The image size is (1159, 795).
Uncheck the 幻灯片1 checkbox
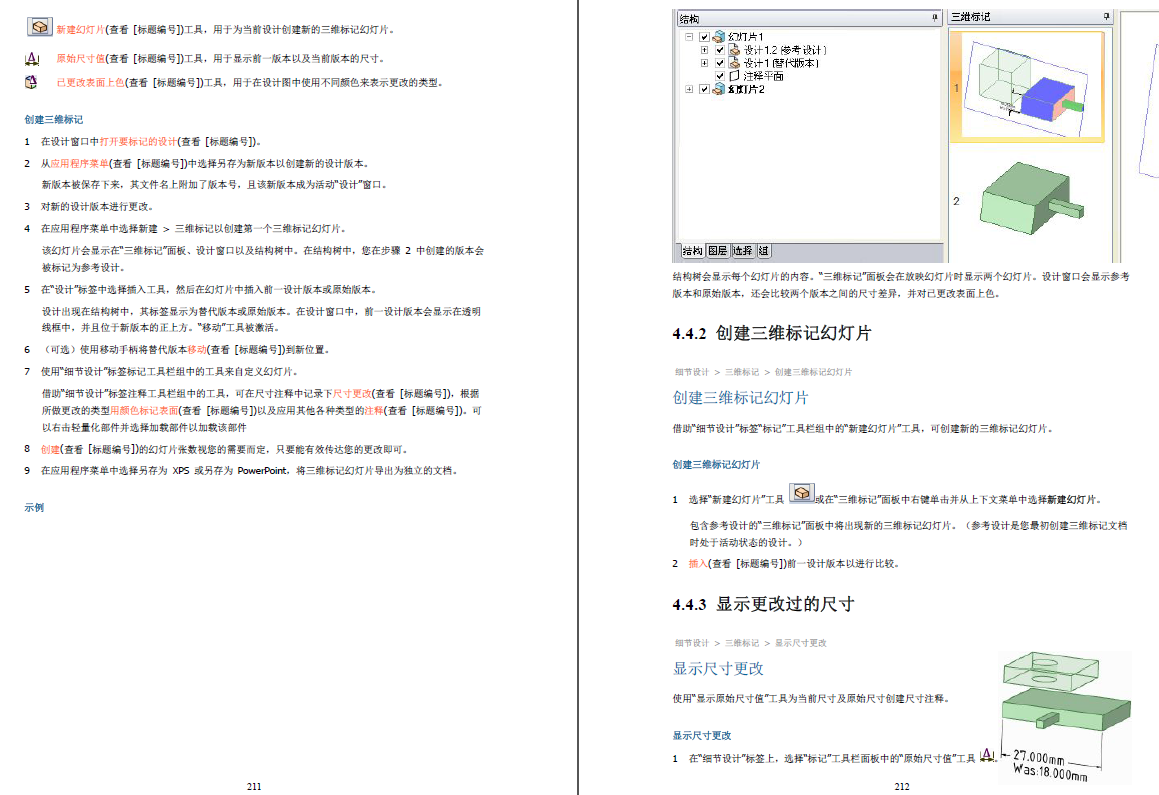point(704,36)
